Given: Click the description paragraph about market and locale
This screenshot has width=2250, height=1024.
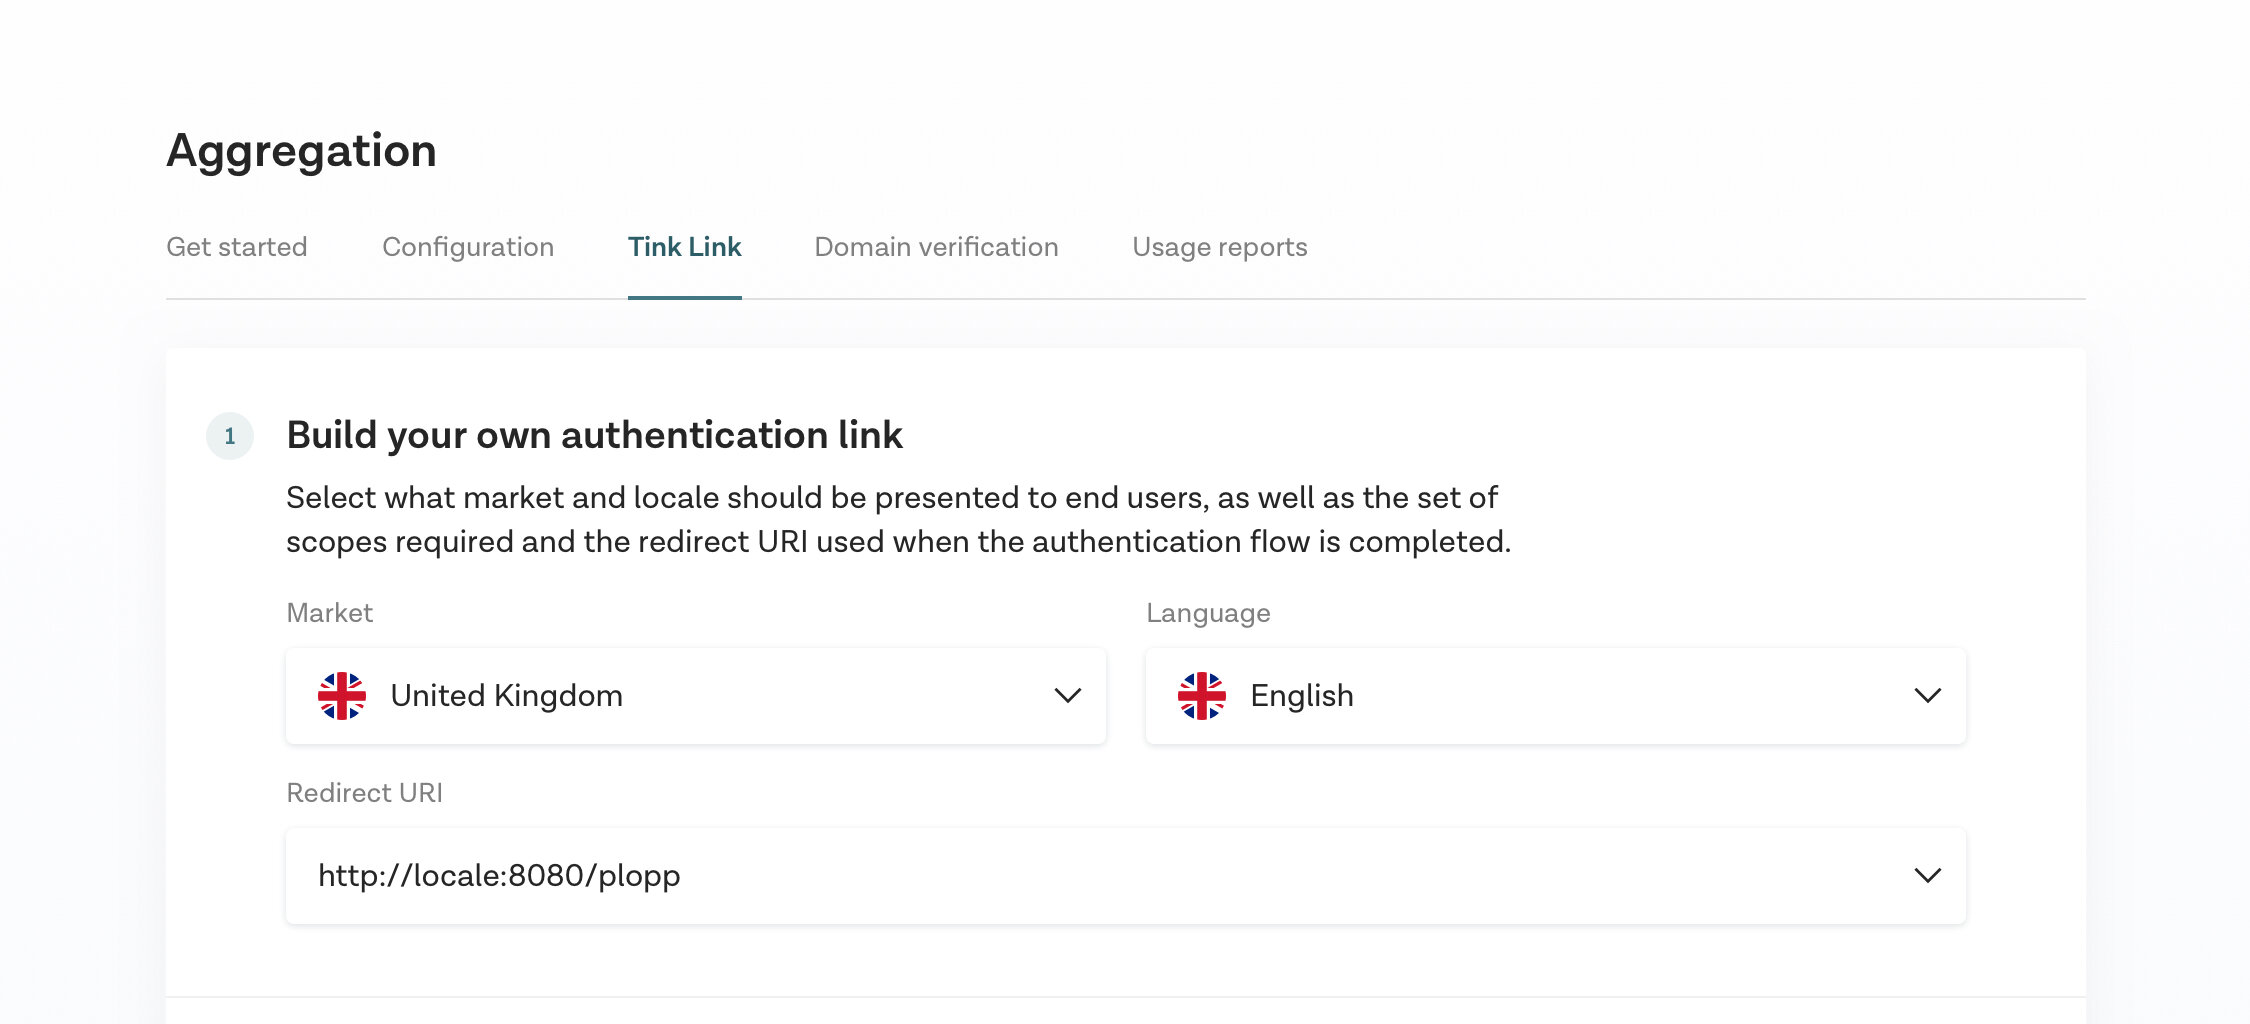Looking at the screenshot, I should [x=898, y=519].
